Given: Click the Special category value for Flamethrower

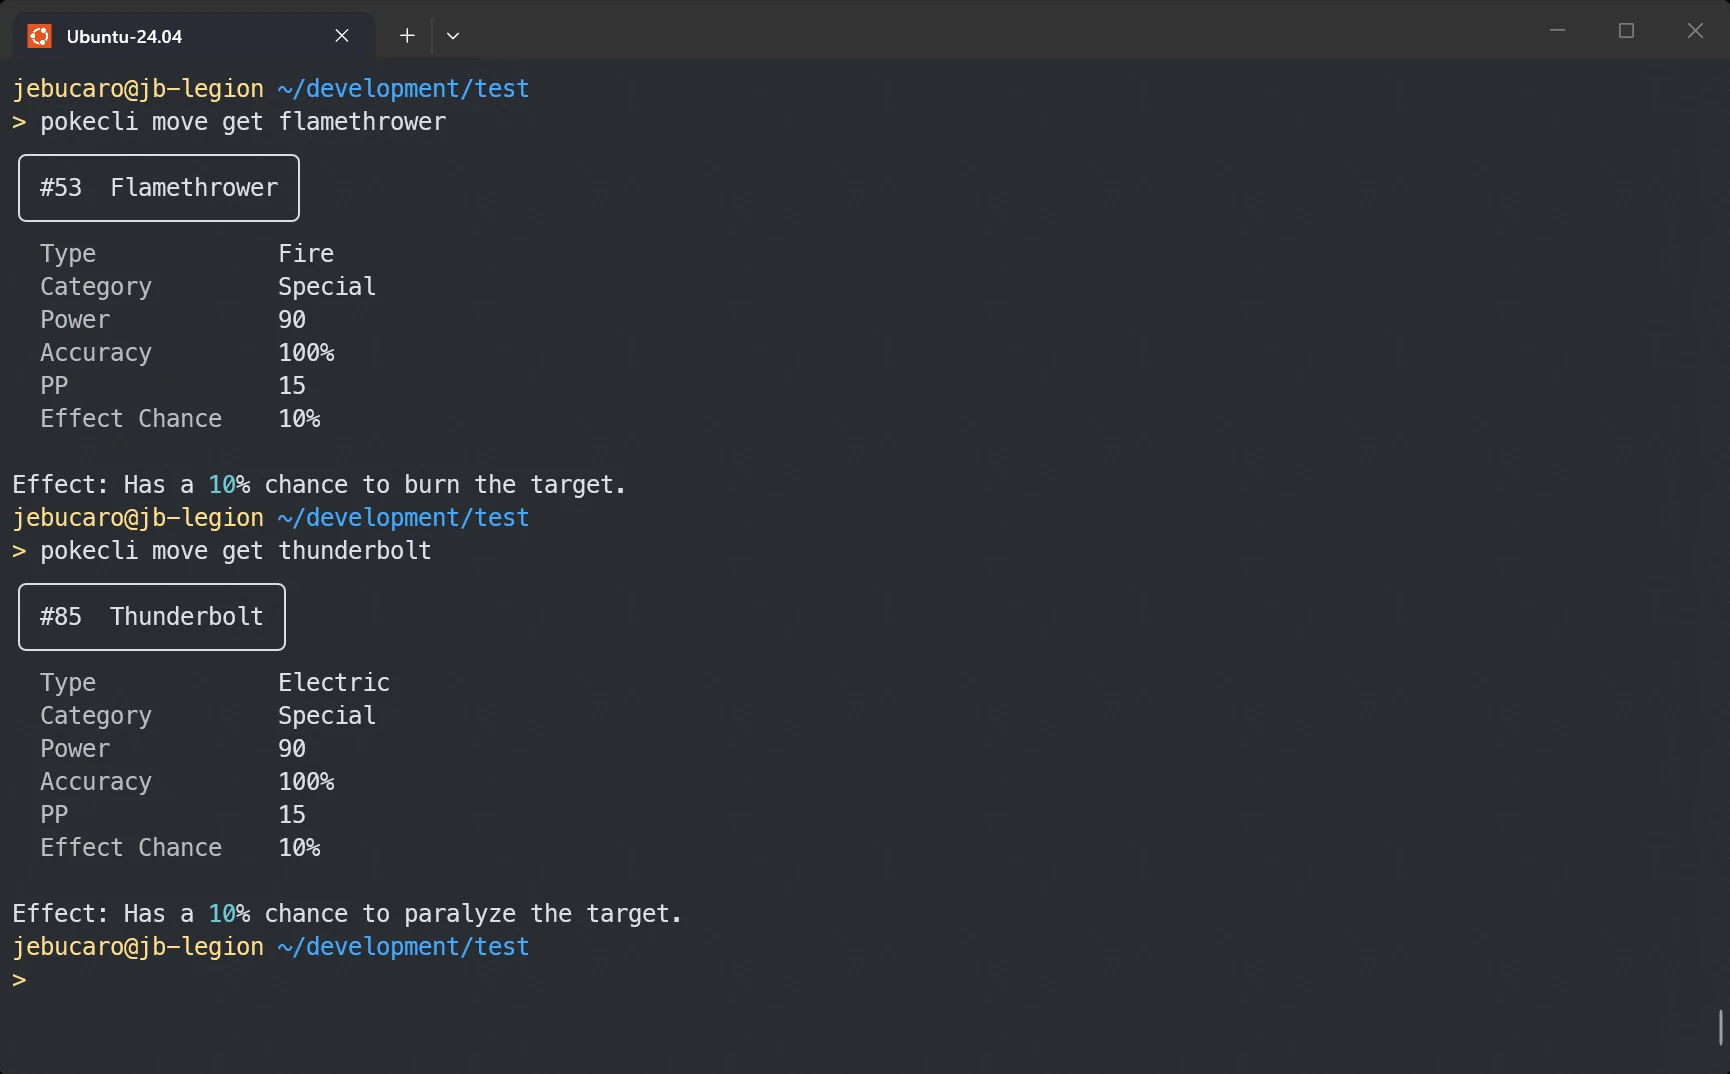Looking at the screenshot, I should (326, 286).
